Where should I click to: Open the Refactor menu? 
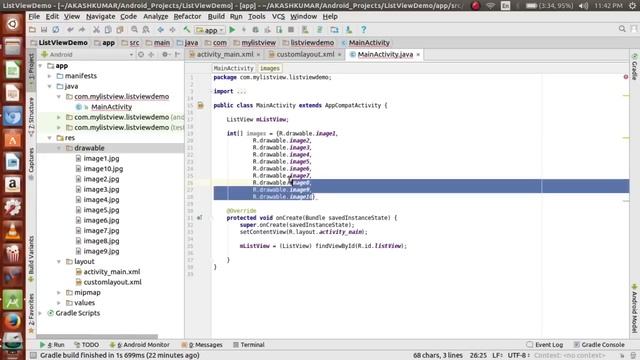click(187, 16)
